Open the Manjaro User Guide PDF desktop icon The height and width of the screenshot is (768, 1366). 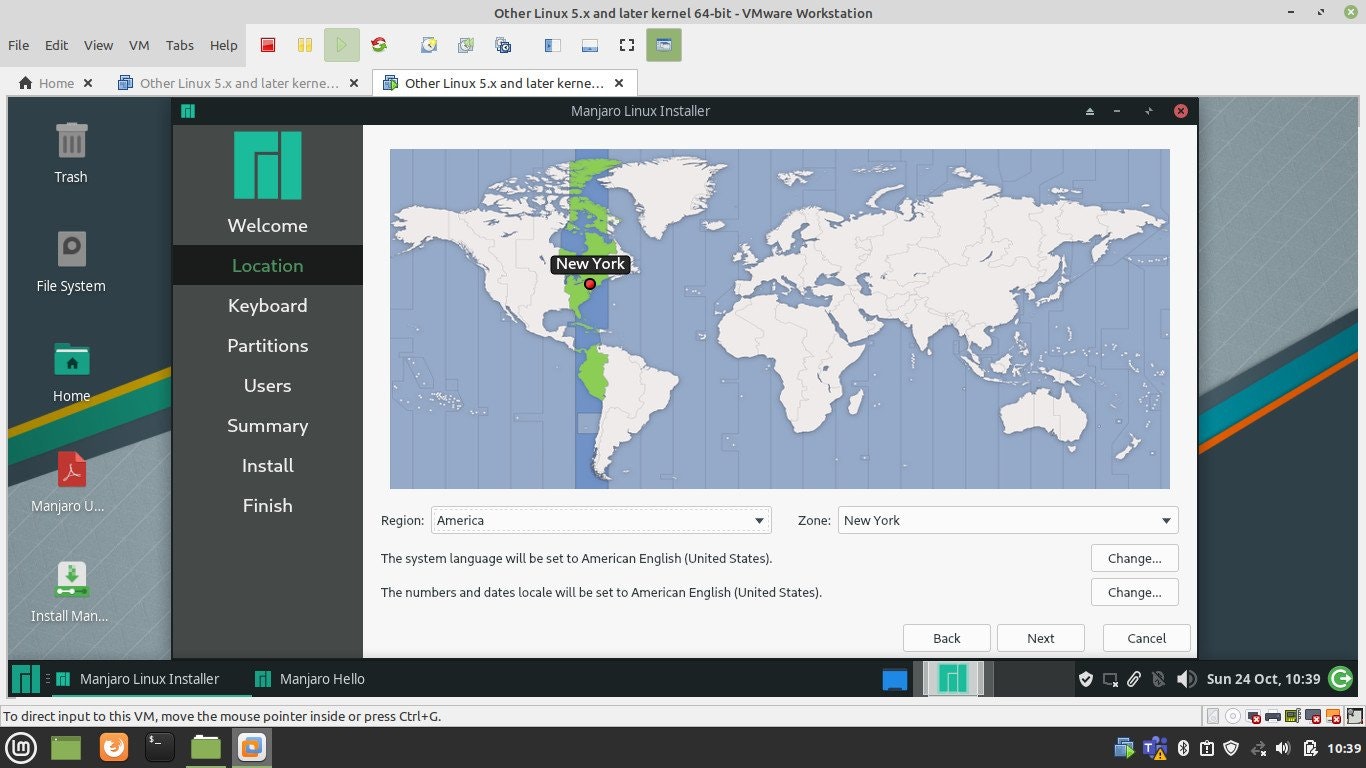point(71,482)
